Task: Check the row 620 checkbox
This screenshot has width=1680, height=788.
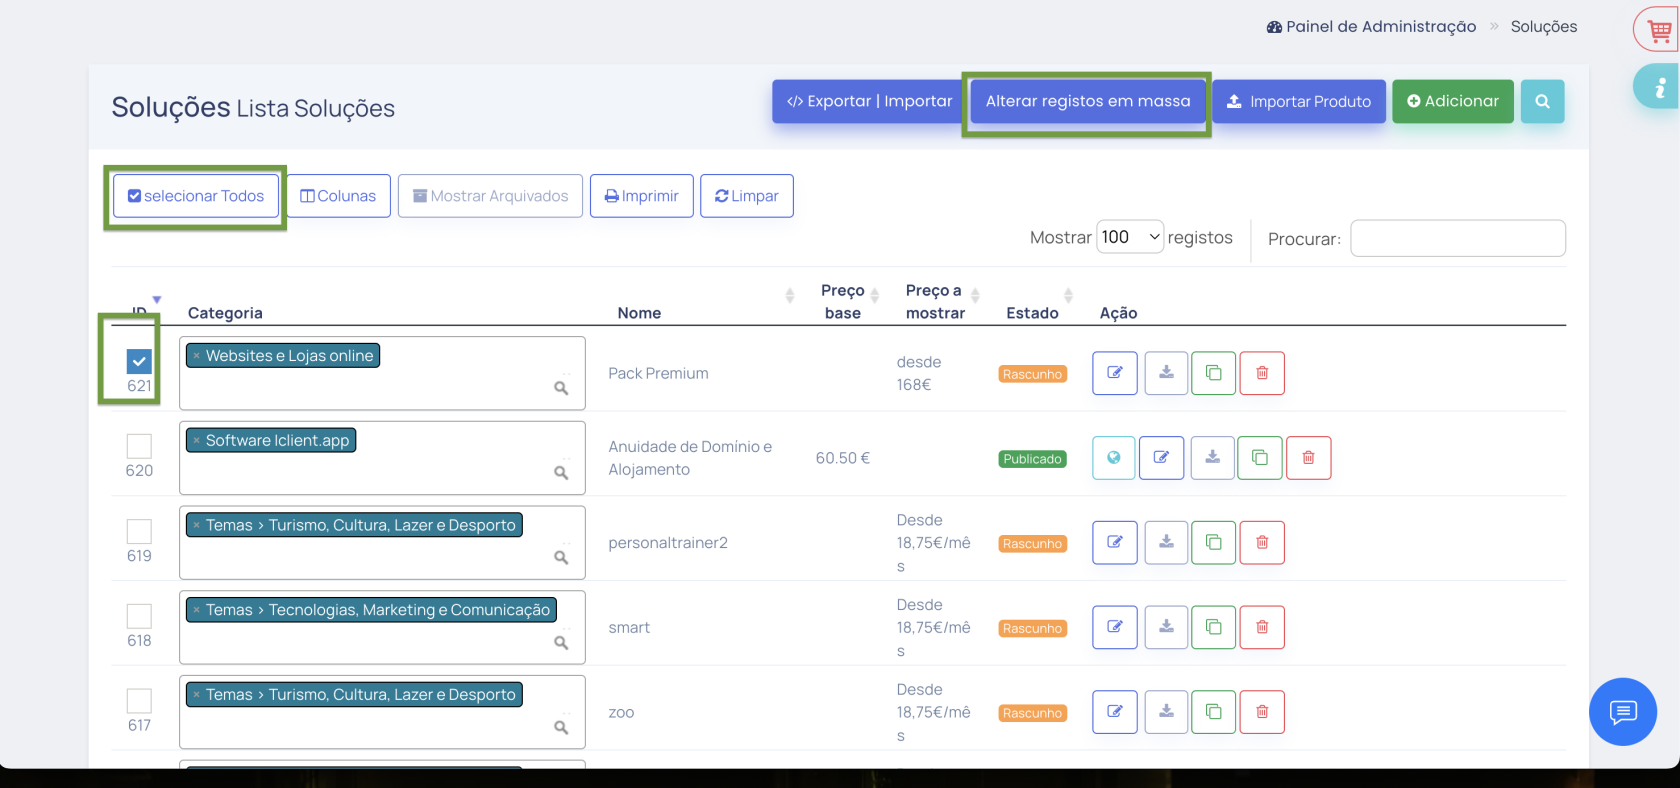Action: pyautogui.click(x=139, y=446)
